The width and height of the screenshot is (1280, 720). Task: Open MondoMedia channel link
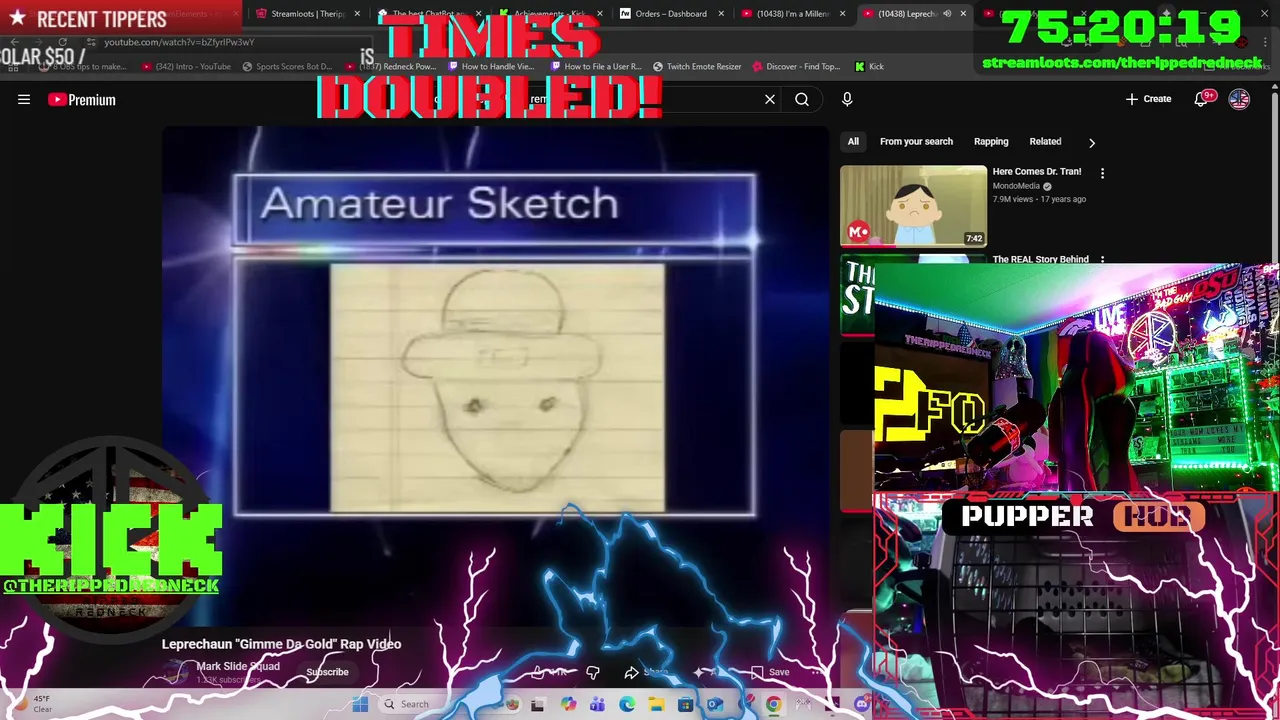tap(1016, 186)
